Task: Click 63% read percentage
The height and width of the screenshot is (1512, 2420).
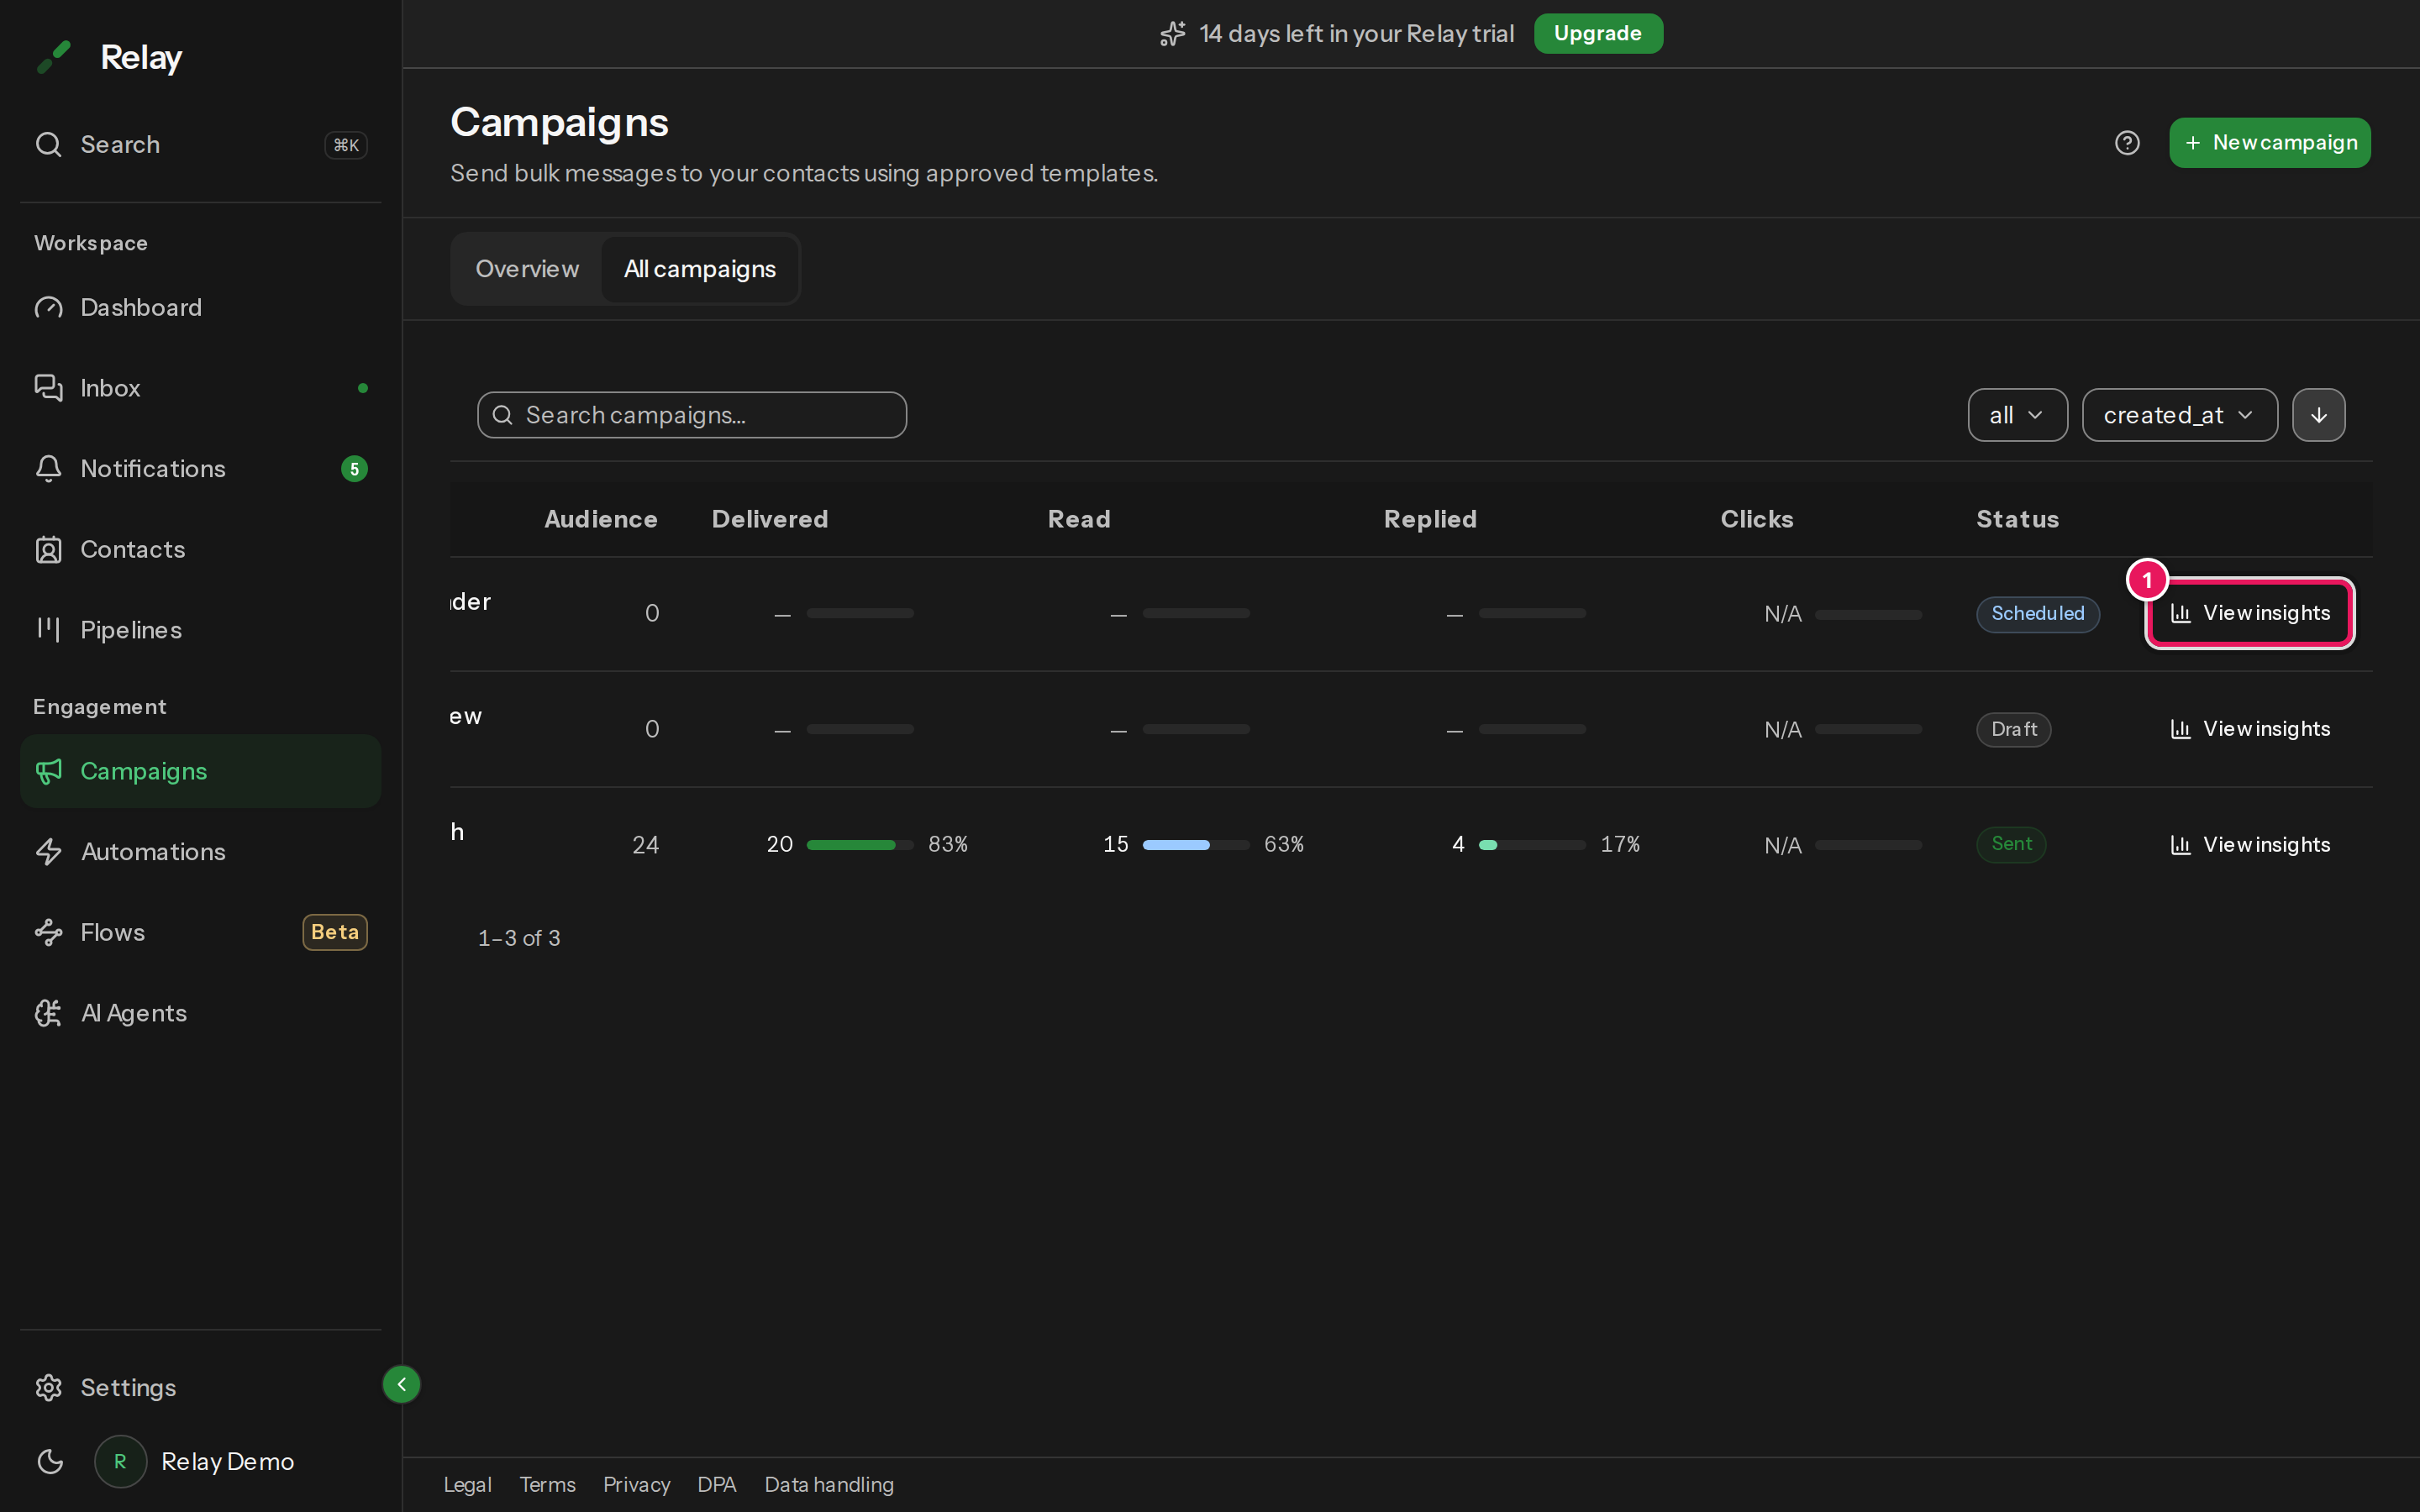Action: coord(1284,844)
